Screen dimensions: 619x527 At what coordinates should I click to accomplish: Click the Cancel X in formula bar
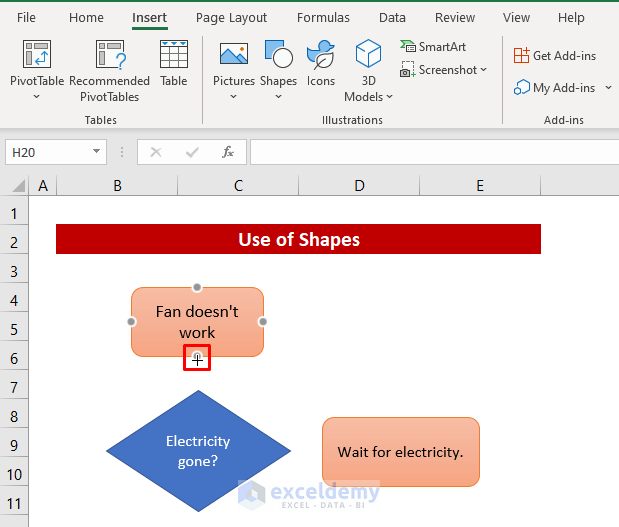point(156,152)
